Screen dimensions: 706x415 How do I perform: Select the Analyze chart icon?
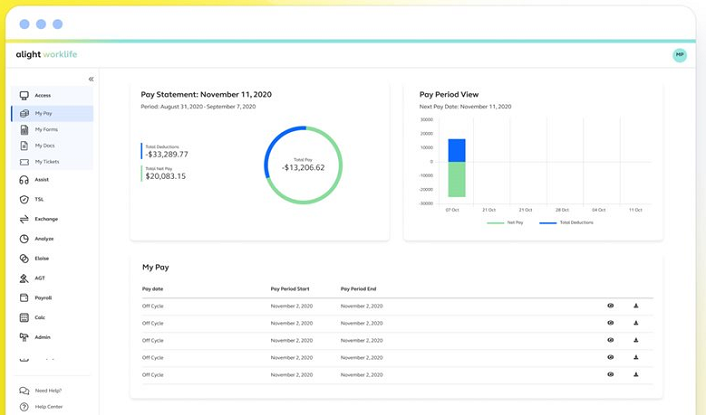point(24,239)
